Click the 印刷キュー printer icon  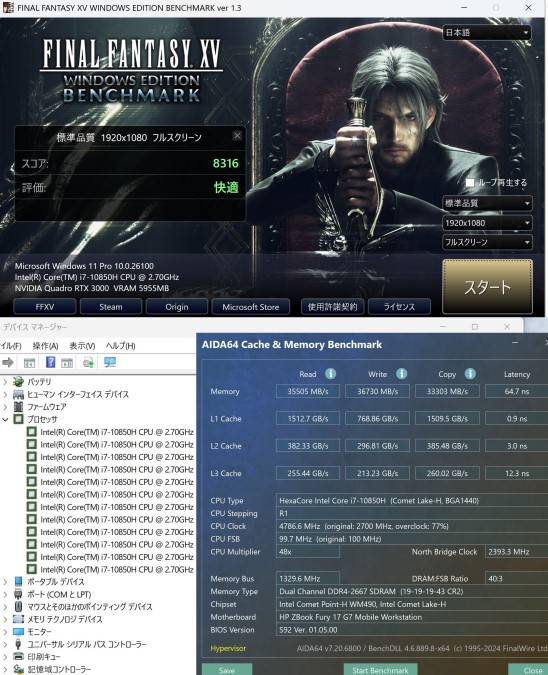pos(18,656)
